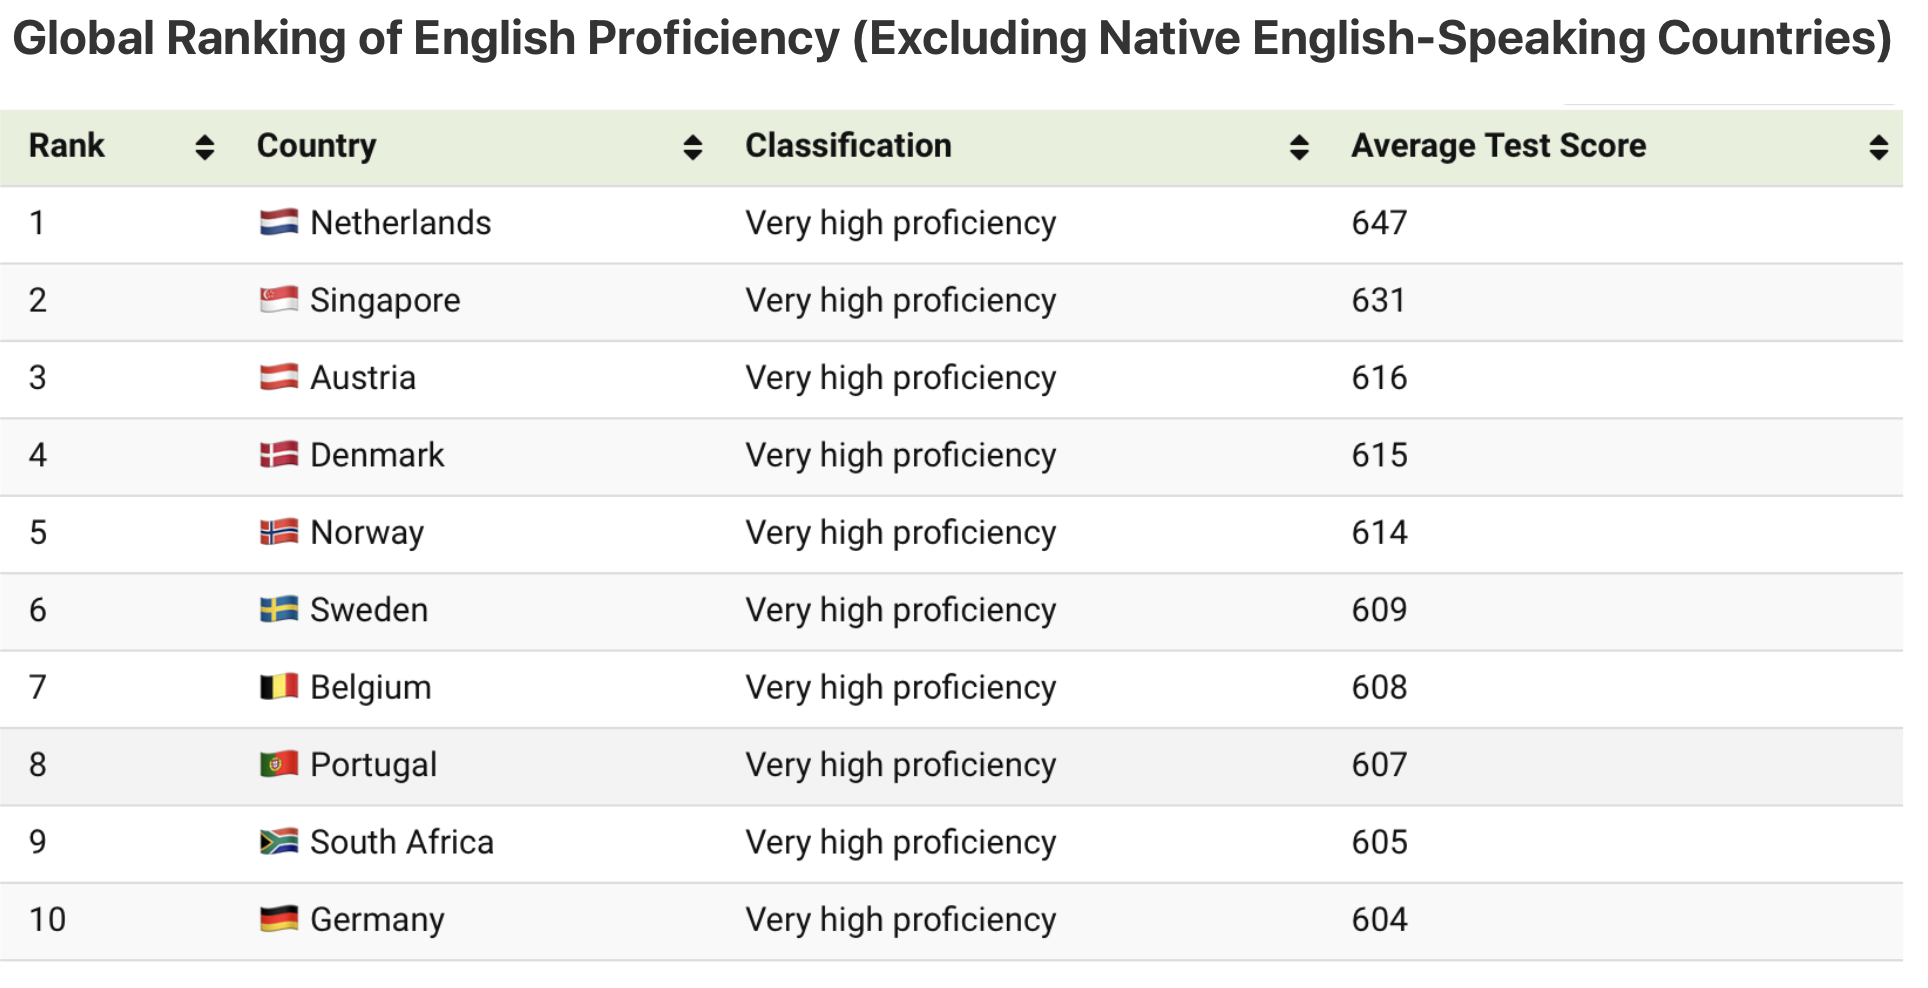Click the Sweden flag icon
The height and width of the screenshot is (988, 1928).
(x=279, y=609)
